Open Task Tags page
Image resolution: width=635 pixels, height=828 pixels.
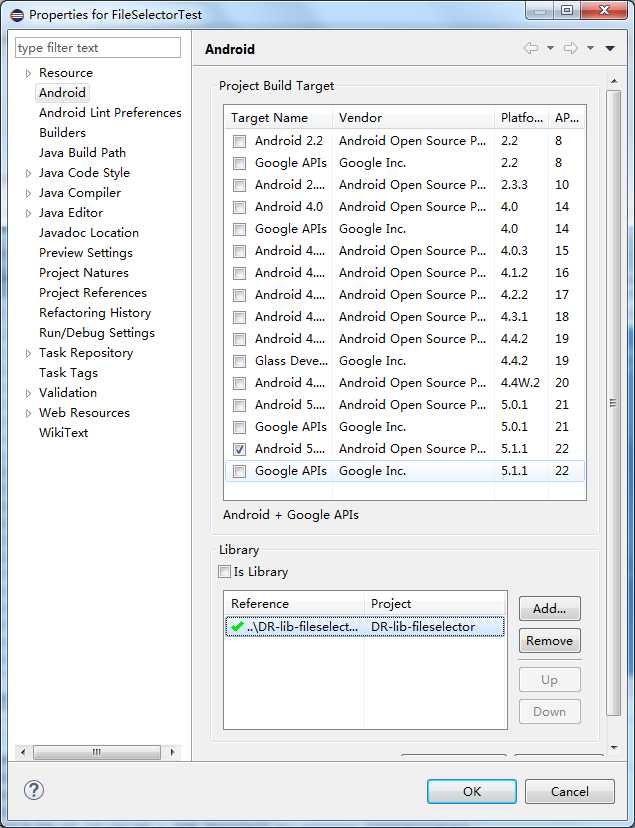68,373
